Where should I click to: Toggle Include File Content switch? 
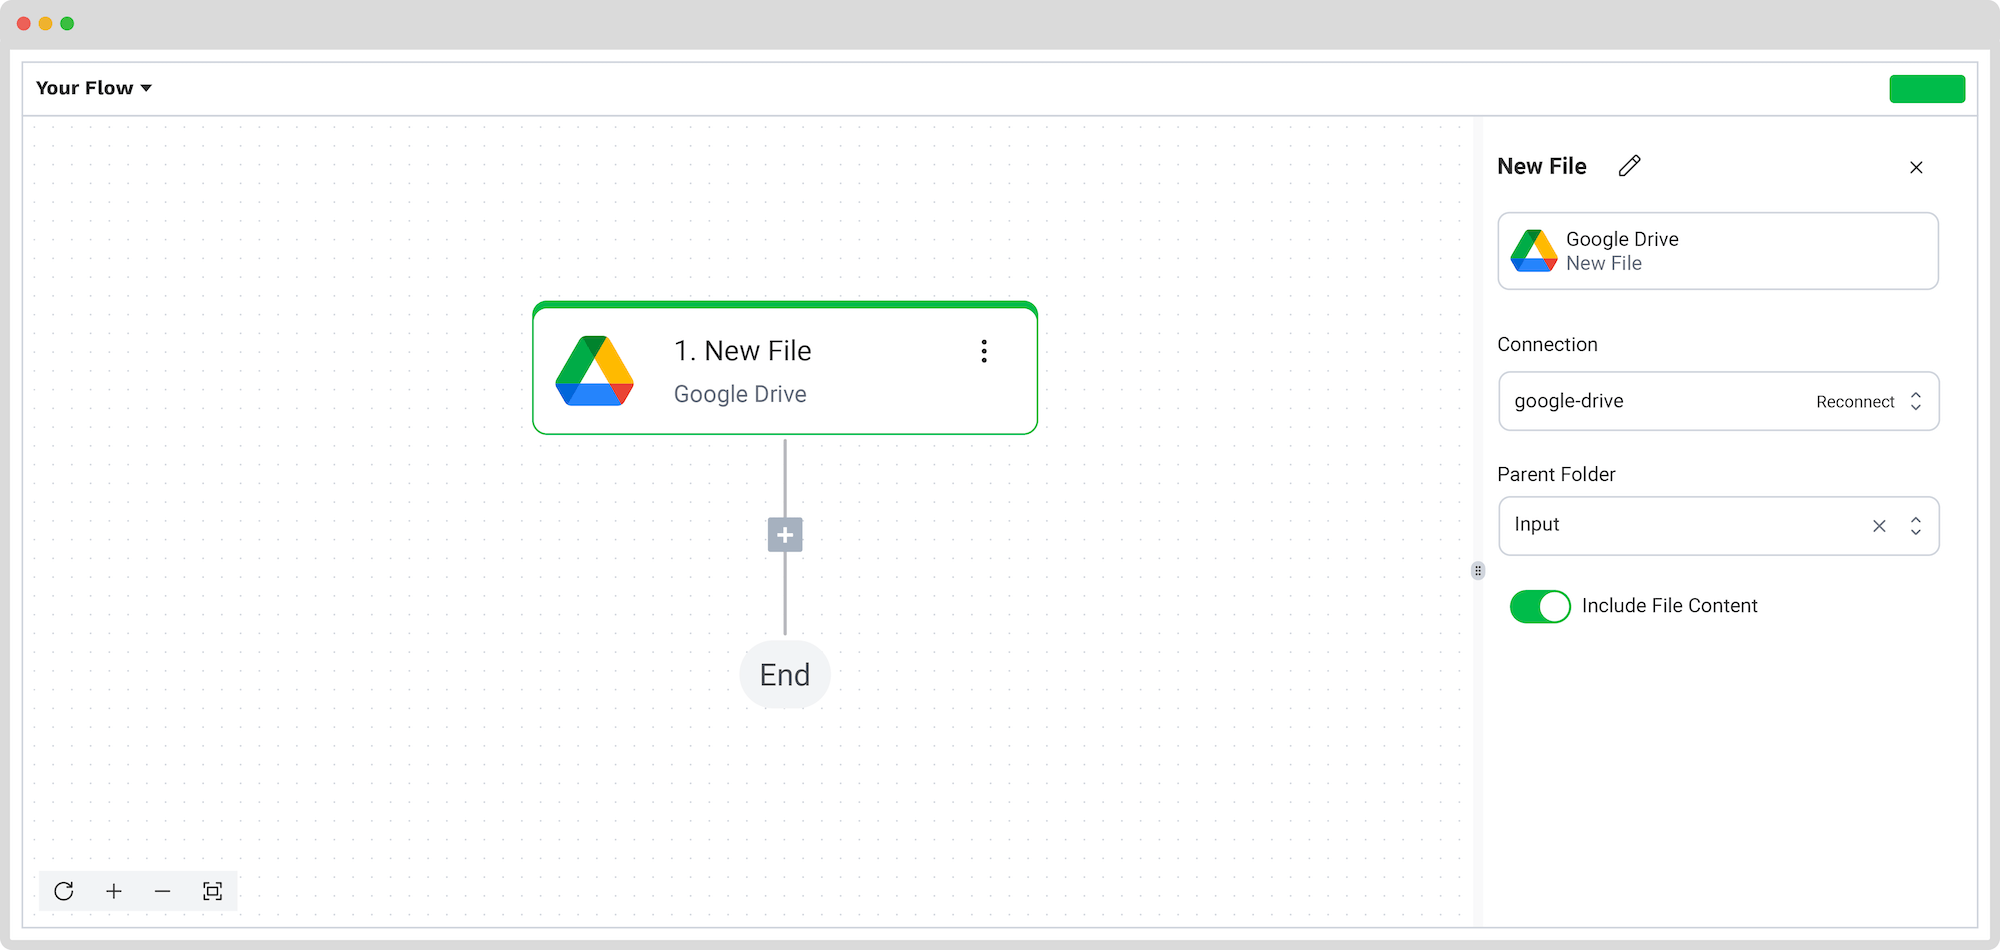pyautogui.click(x=1540, y=606)
